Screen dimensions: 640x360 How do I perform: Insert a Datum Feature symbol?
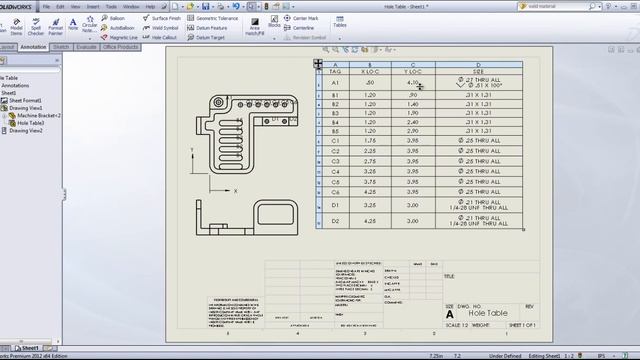click(x=207, y=28)
